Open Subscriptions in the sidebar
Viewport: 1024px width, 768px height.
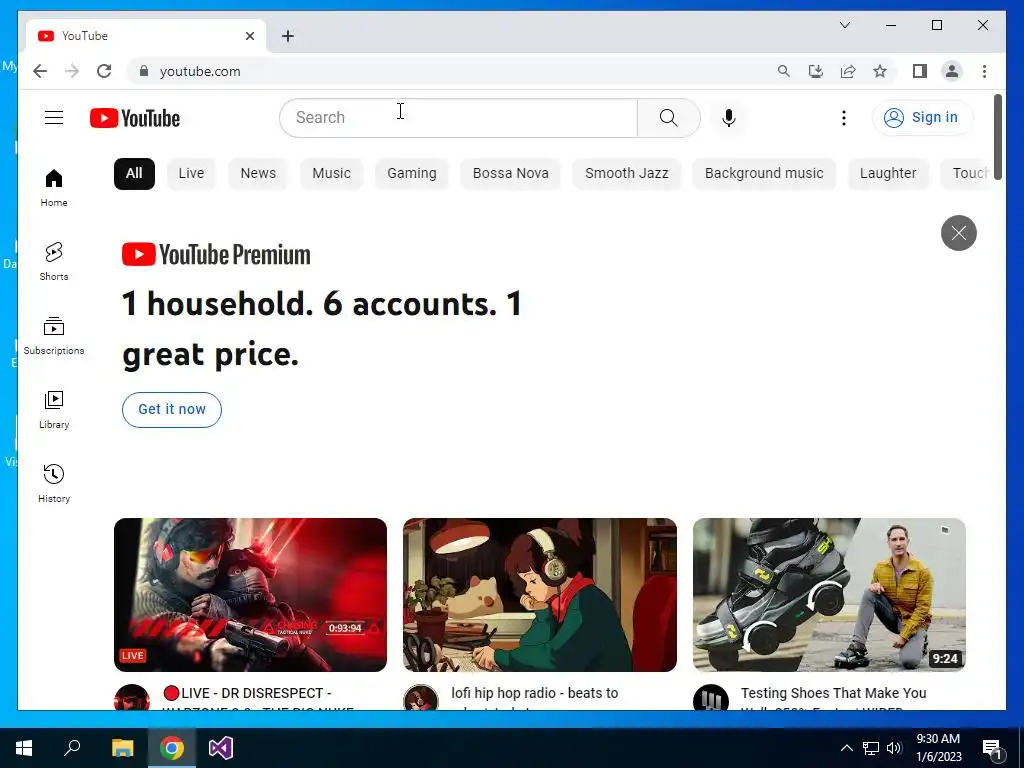pyautogui.click(x=54, y=336)
